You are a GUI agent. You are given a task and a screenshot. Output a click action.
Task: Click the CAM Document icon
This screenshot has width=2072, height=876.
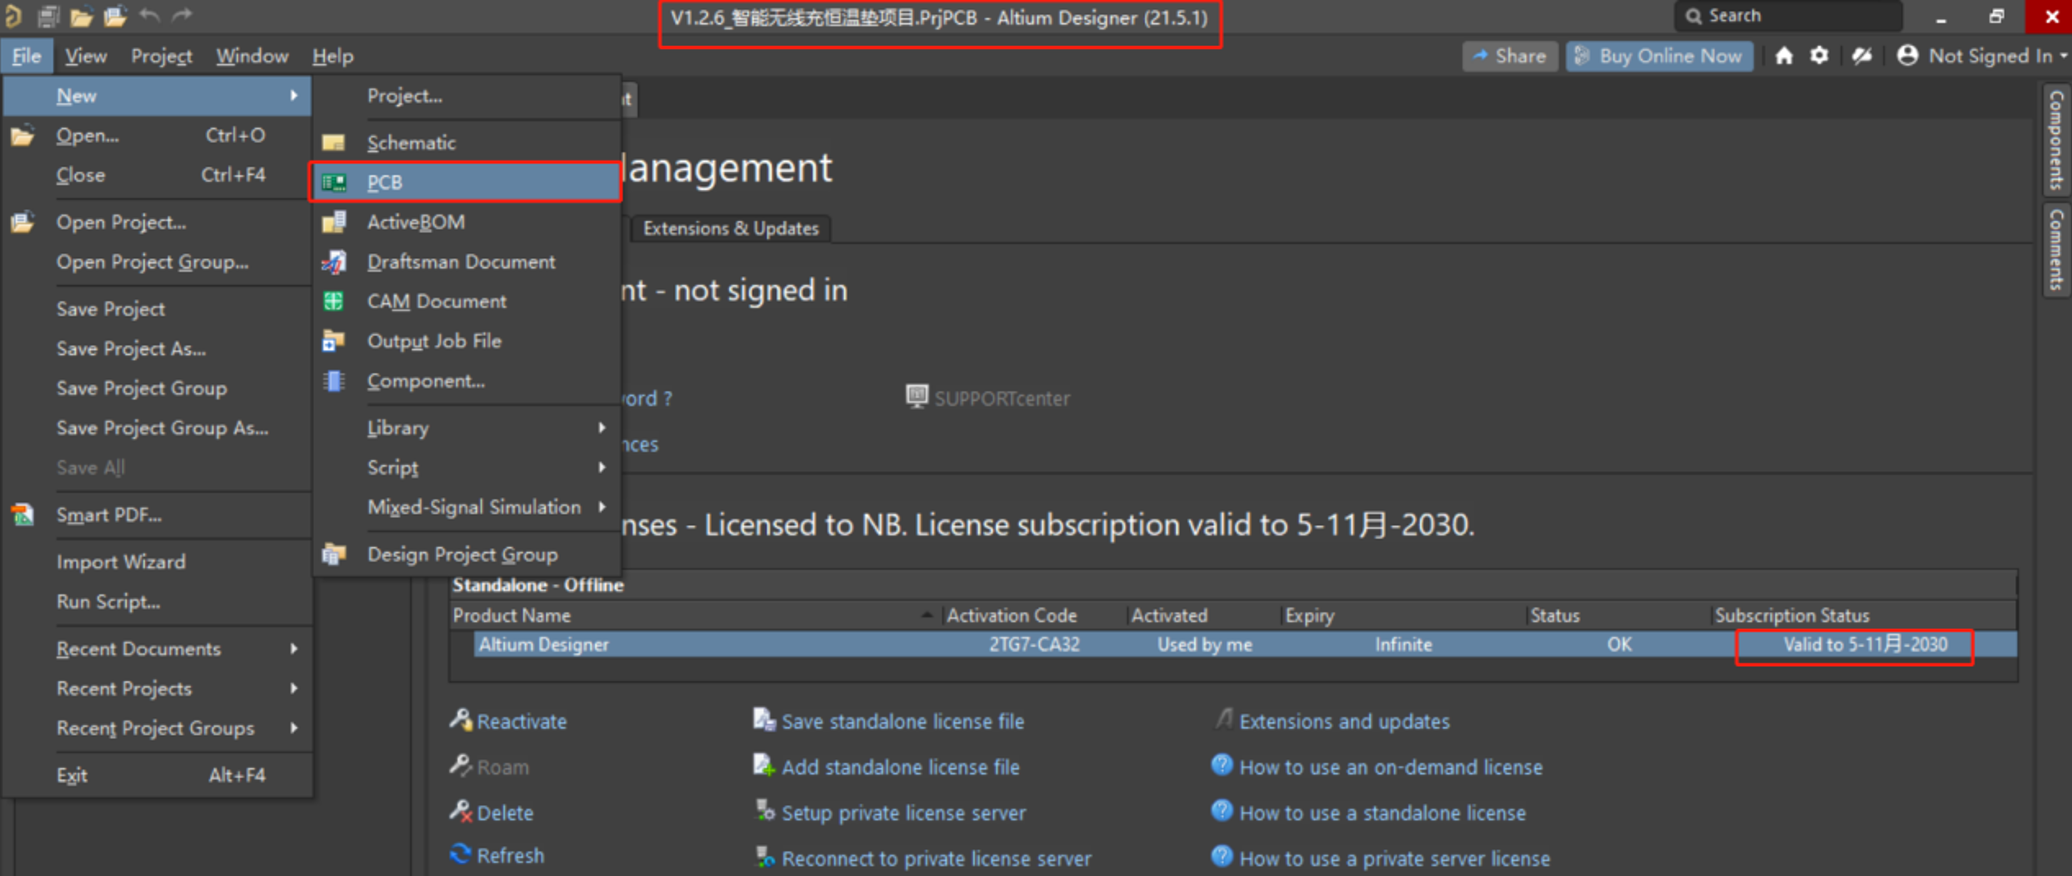pos(334,301)
